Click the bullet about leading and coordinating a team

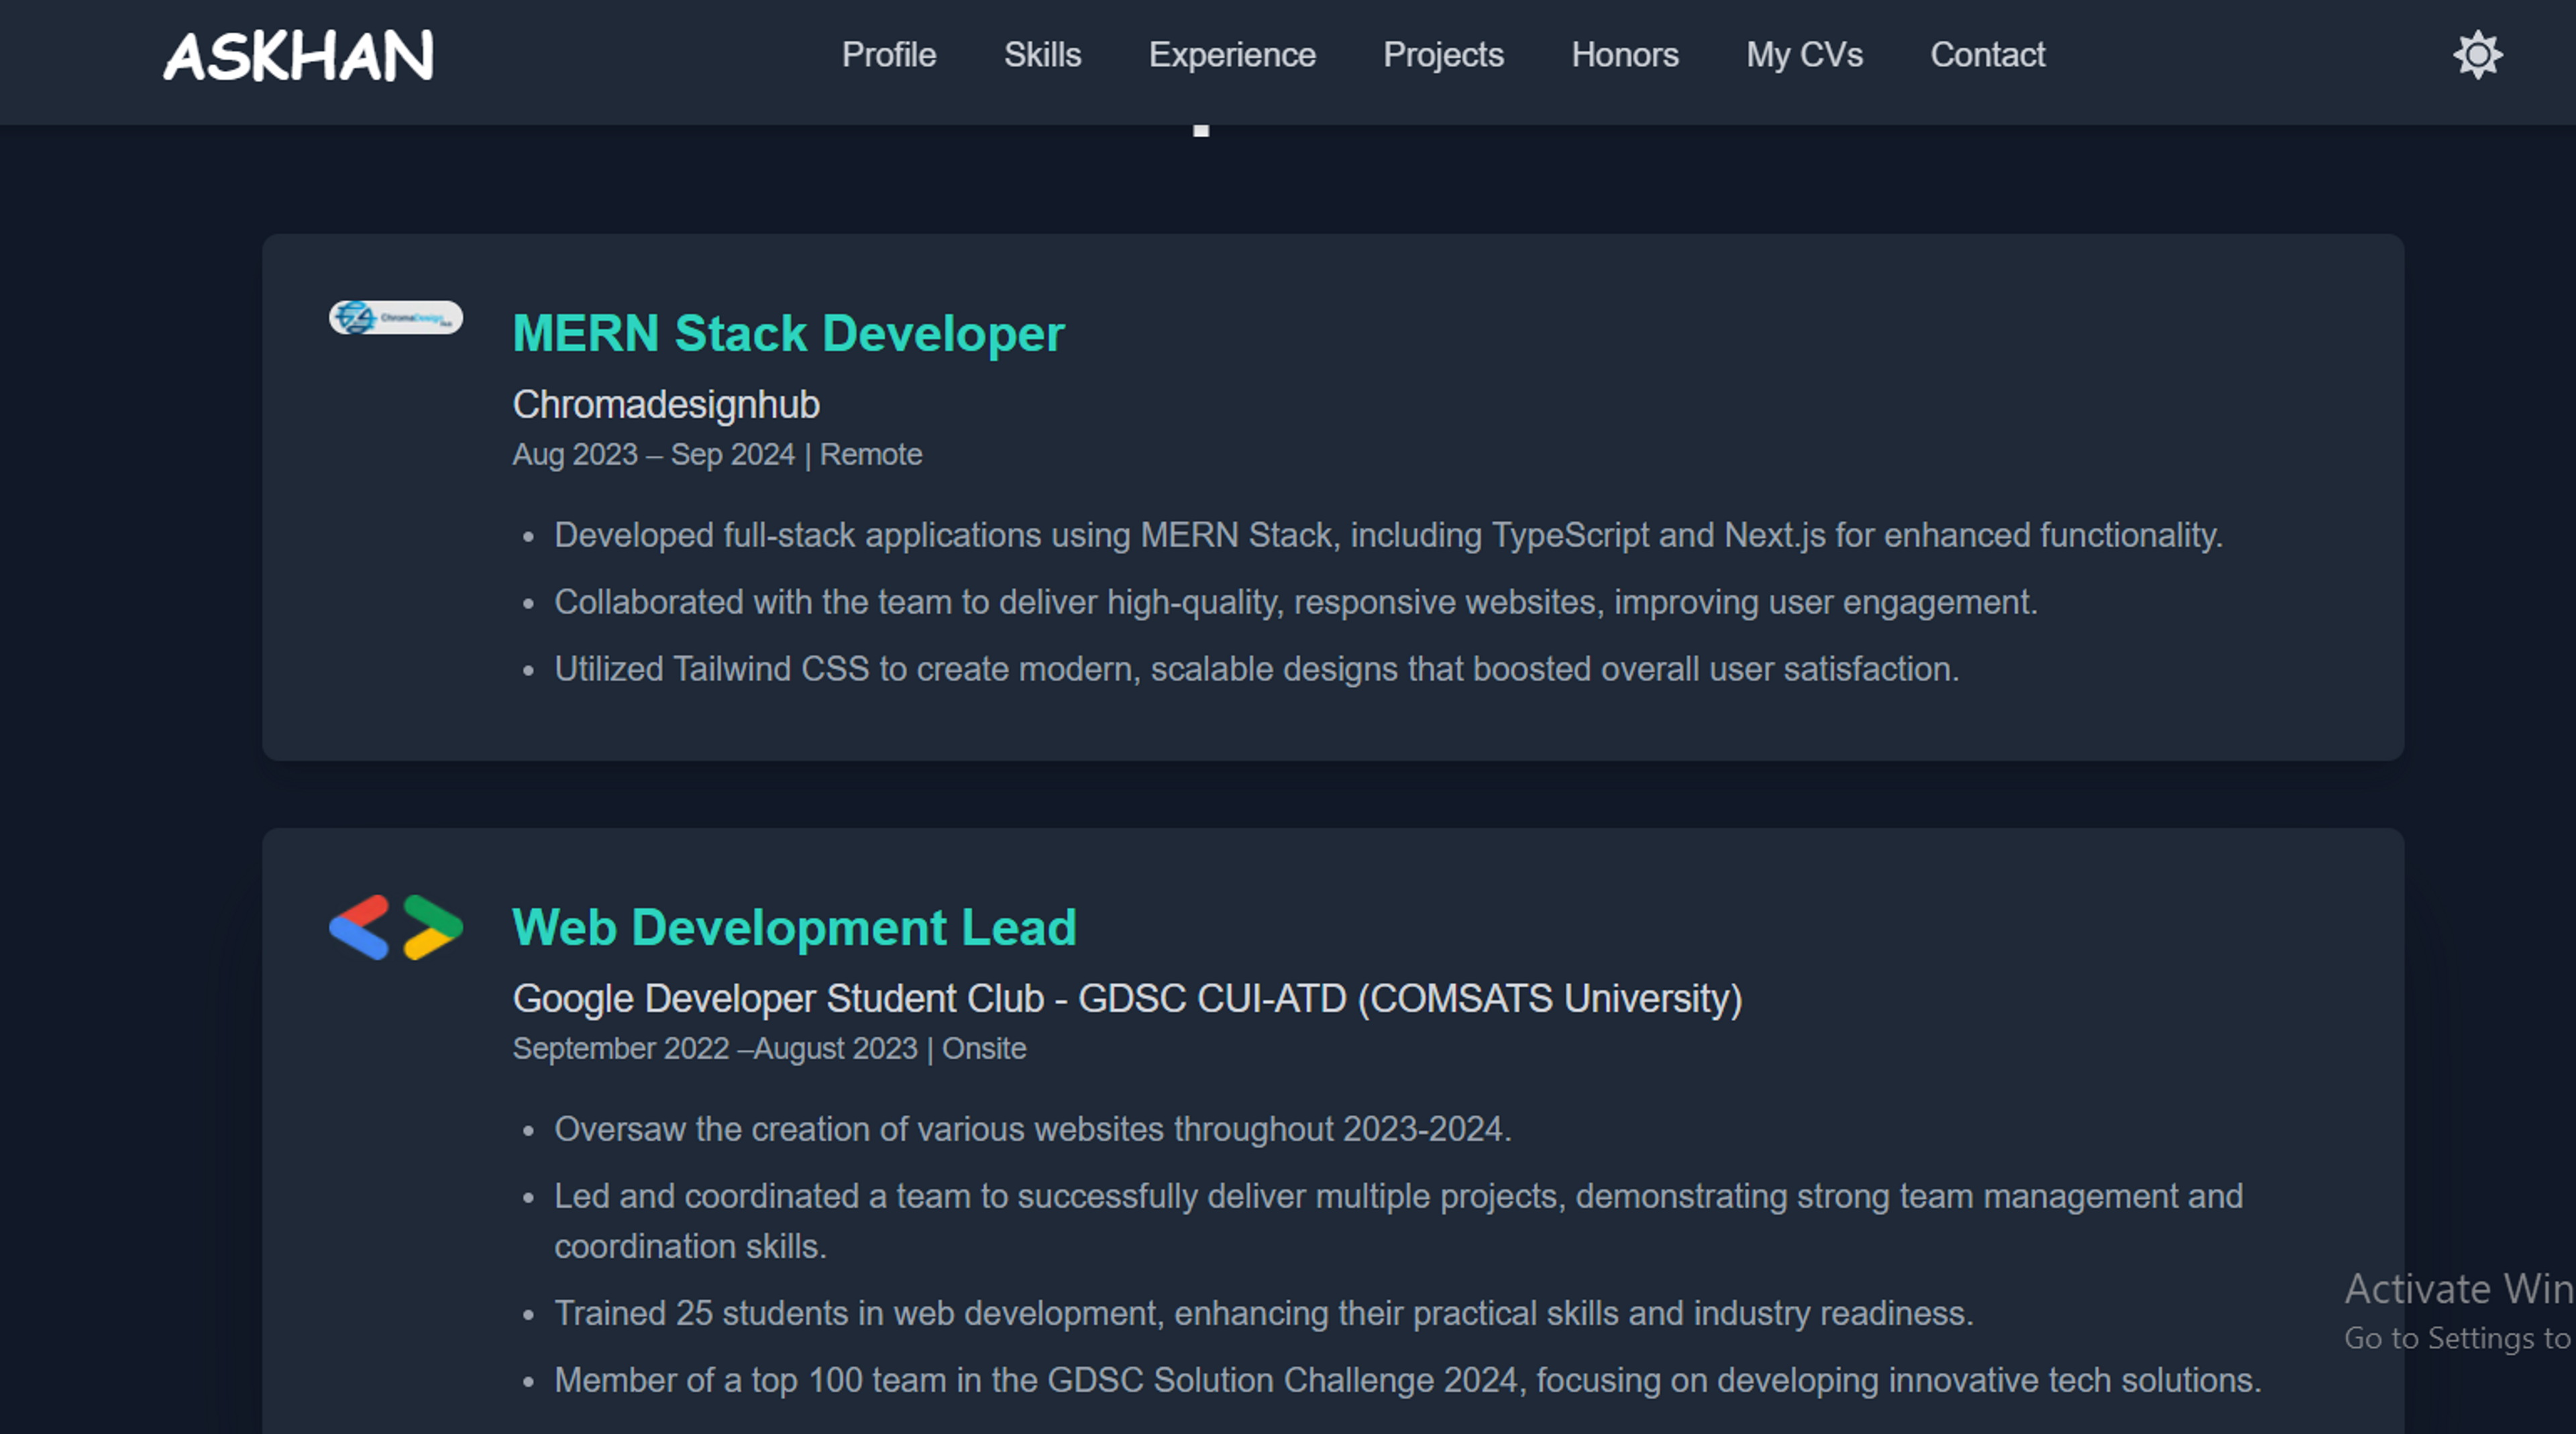click(1398, 1221)
